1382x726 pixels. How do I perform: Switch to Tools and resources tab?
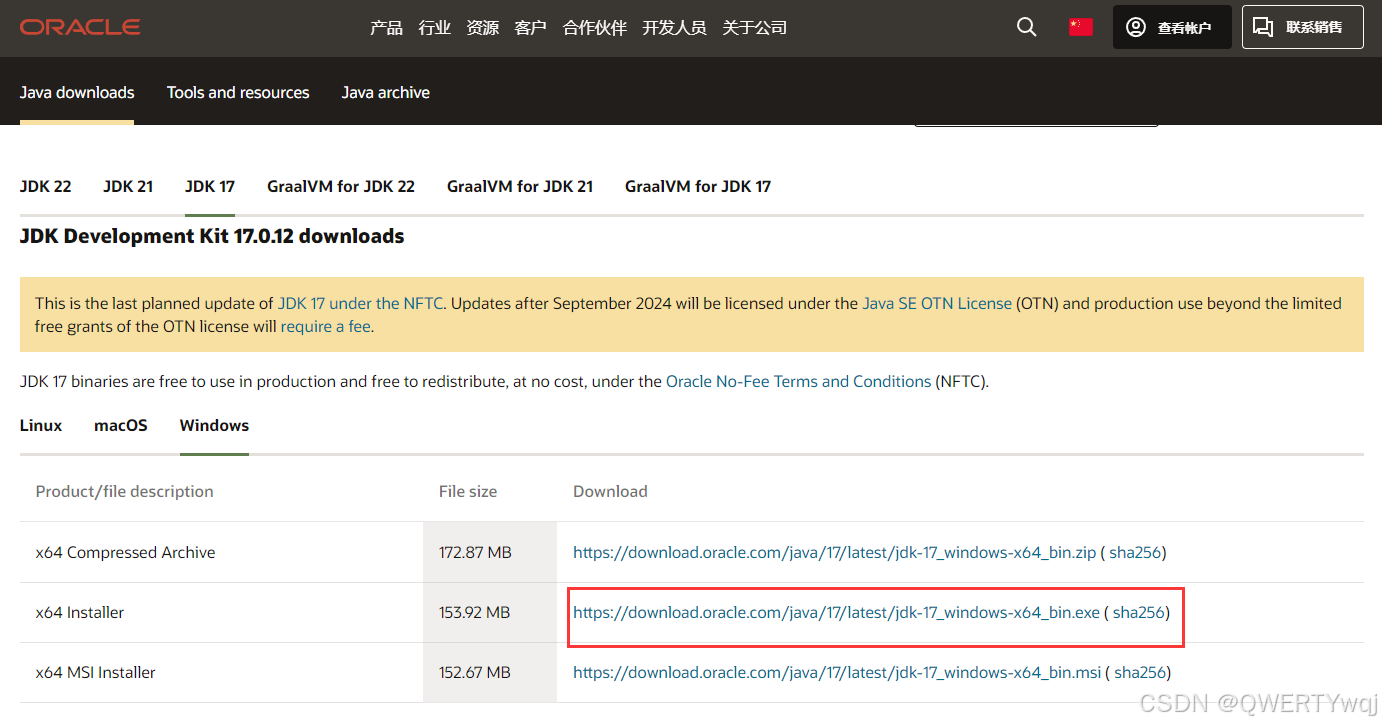click(238, 92)
